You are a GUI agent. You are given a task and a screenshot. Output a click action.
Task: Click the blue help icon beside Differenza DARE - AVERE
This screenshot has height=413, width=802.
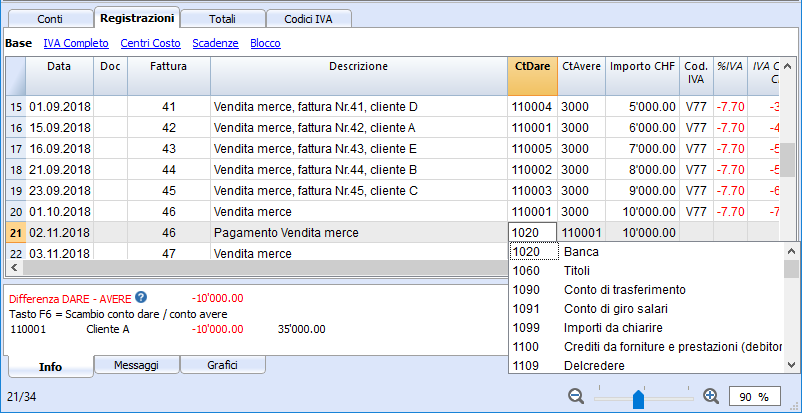pos(141,297)
